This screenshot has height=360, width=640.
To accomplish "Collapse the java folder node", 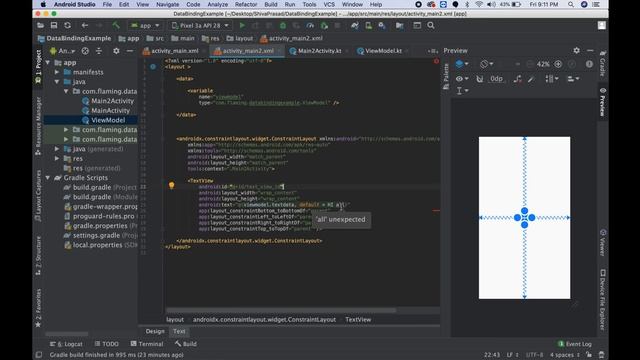I will tap(57, 82).
